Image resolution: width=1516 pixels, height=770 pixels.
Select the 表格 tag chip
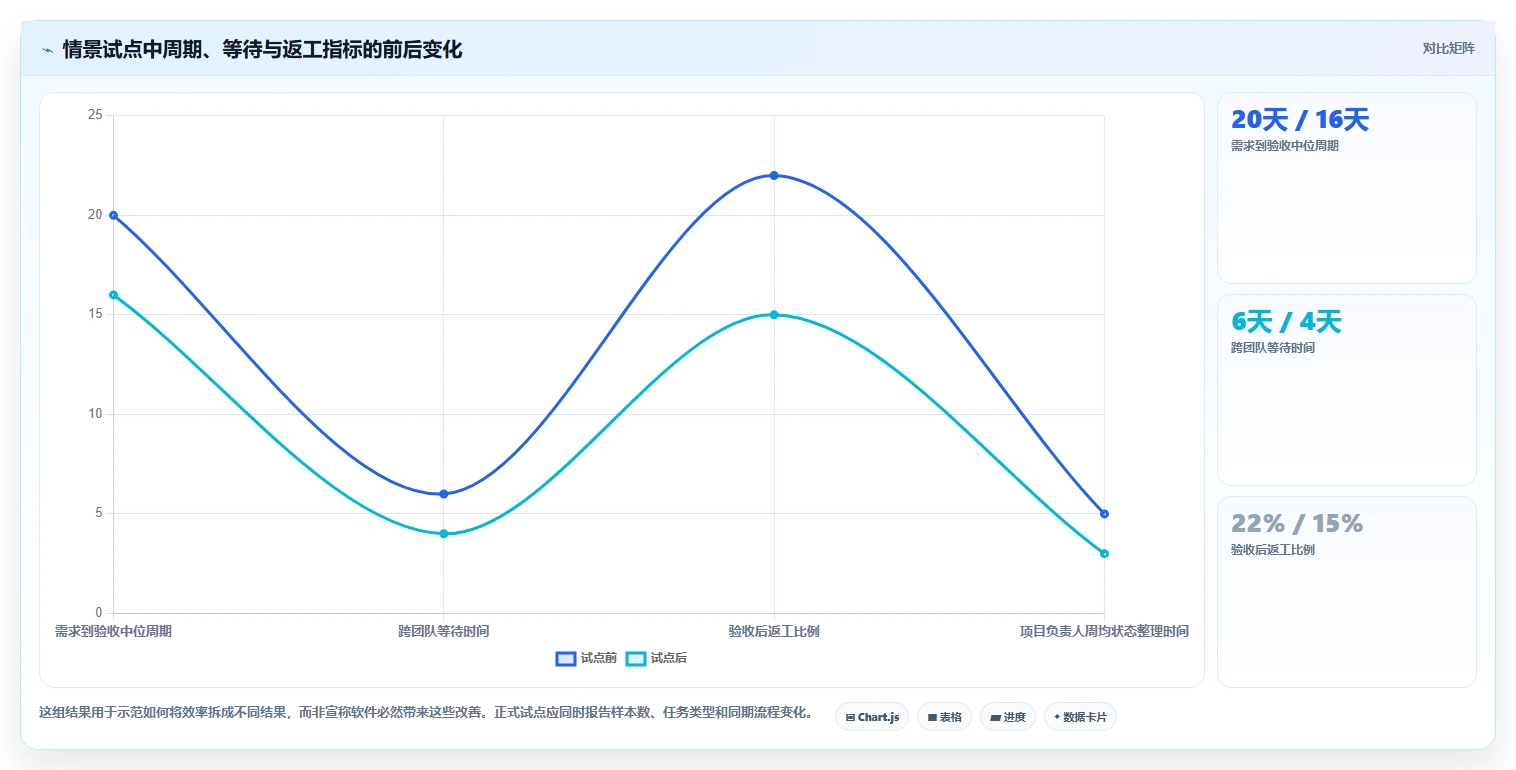[x=944, y=717]
